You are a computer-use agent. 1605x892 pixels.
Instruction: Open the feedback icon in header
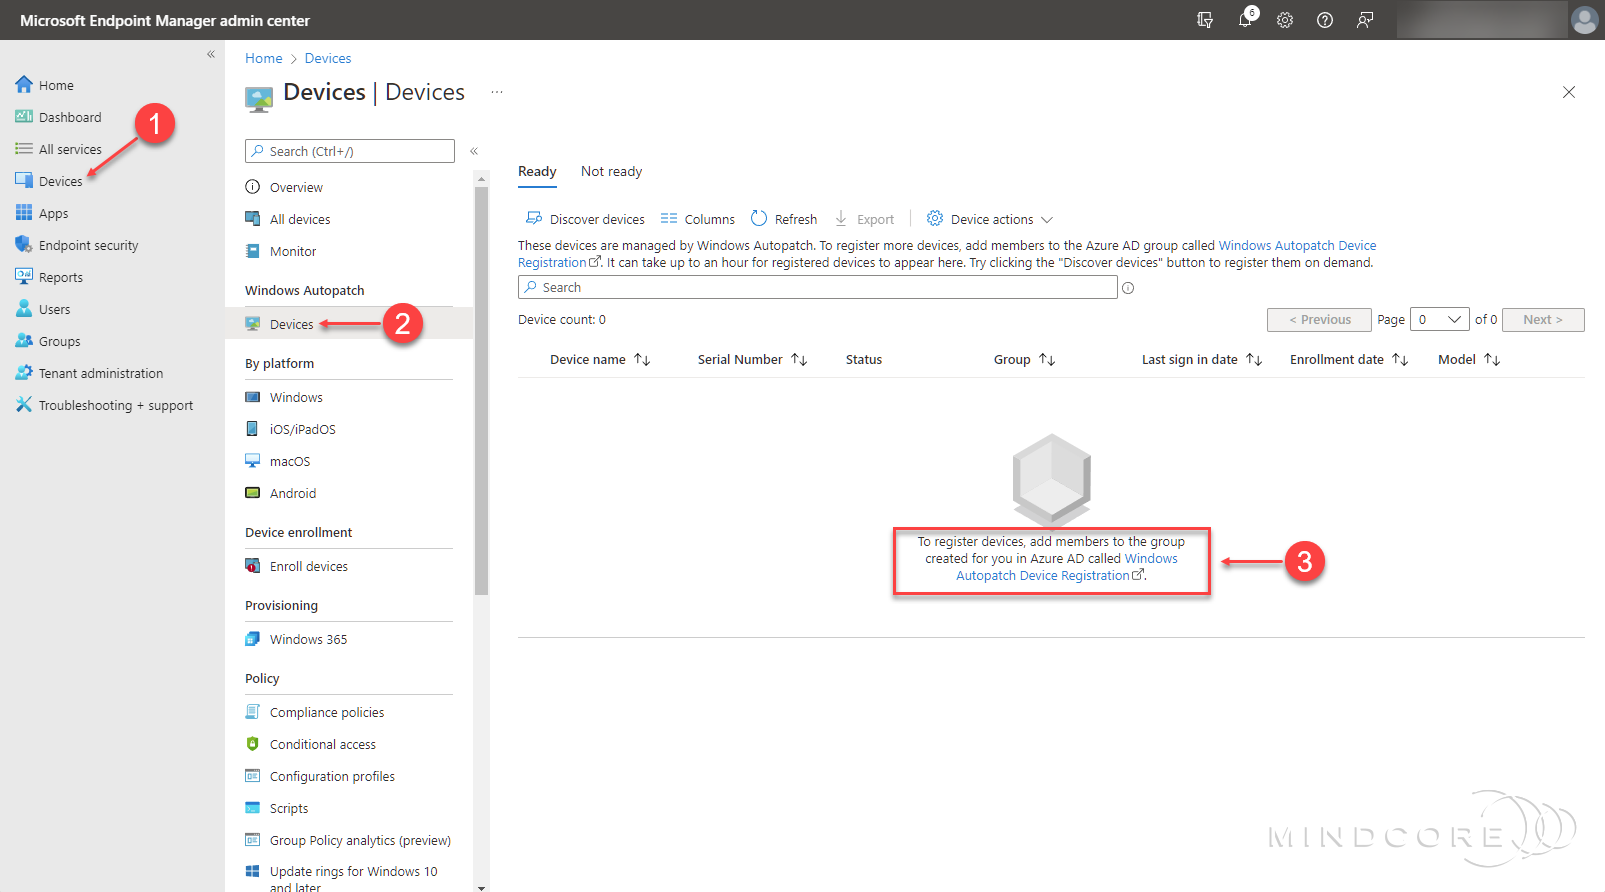coord(1365,20)
